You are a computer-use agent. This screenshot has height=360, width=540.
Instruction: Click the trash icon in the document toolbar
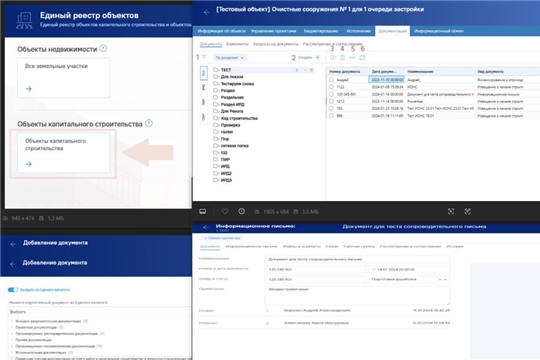click(342, 58)
